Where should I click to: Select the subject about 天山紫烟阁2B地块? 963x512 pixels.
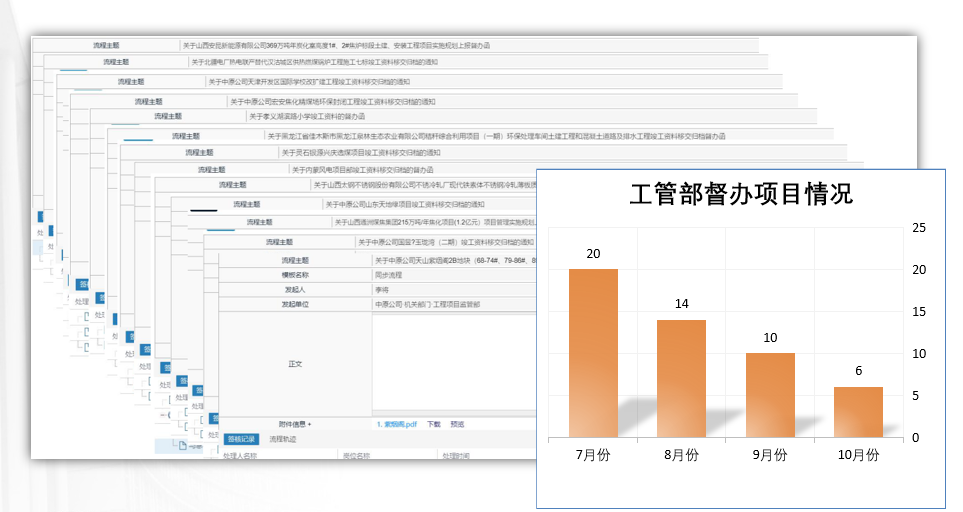point(455,260)
